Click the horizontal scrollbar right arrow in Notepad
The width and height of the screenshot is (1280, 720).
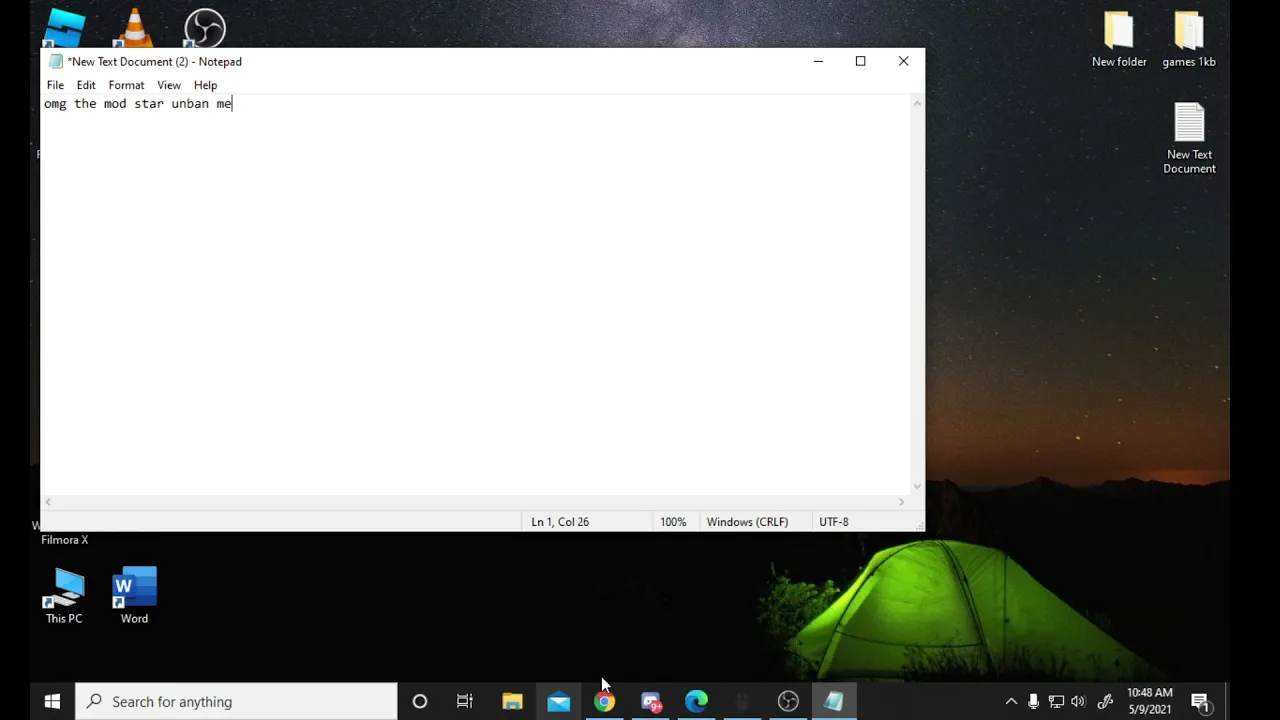[902, 502]
